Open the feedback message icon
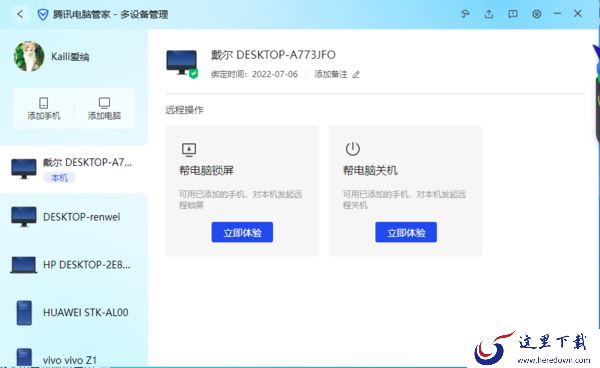This screenshot has height=368, width=600. pos(513,14)
